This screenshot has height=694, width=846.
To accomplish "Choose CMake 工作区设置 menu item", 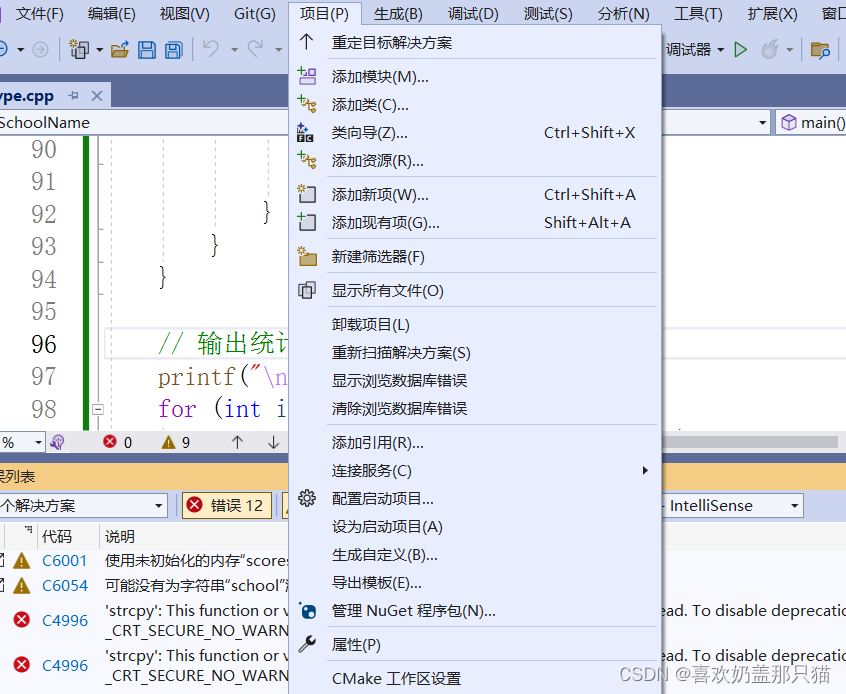I will (475, 678).
